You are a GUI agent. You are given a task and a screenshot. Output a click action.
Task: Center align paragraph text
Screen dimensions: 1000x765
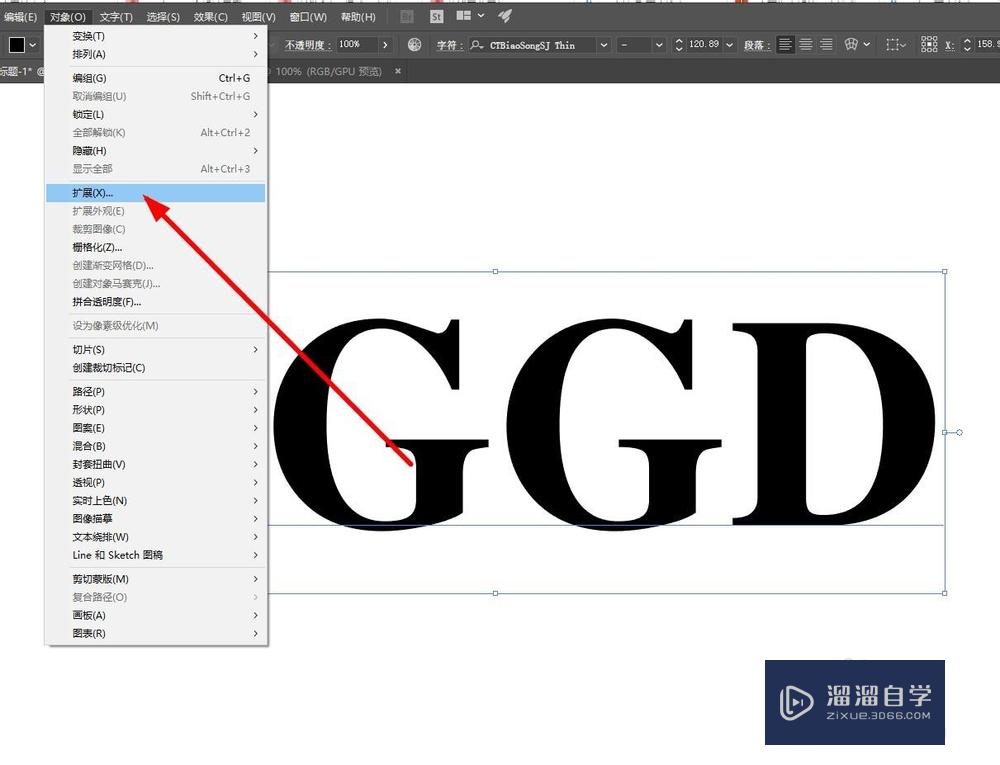pyautogui.click(x=806, y=45)
